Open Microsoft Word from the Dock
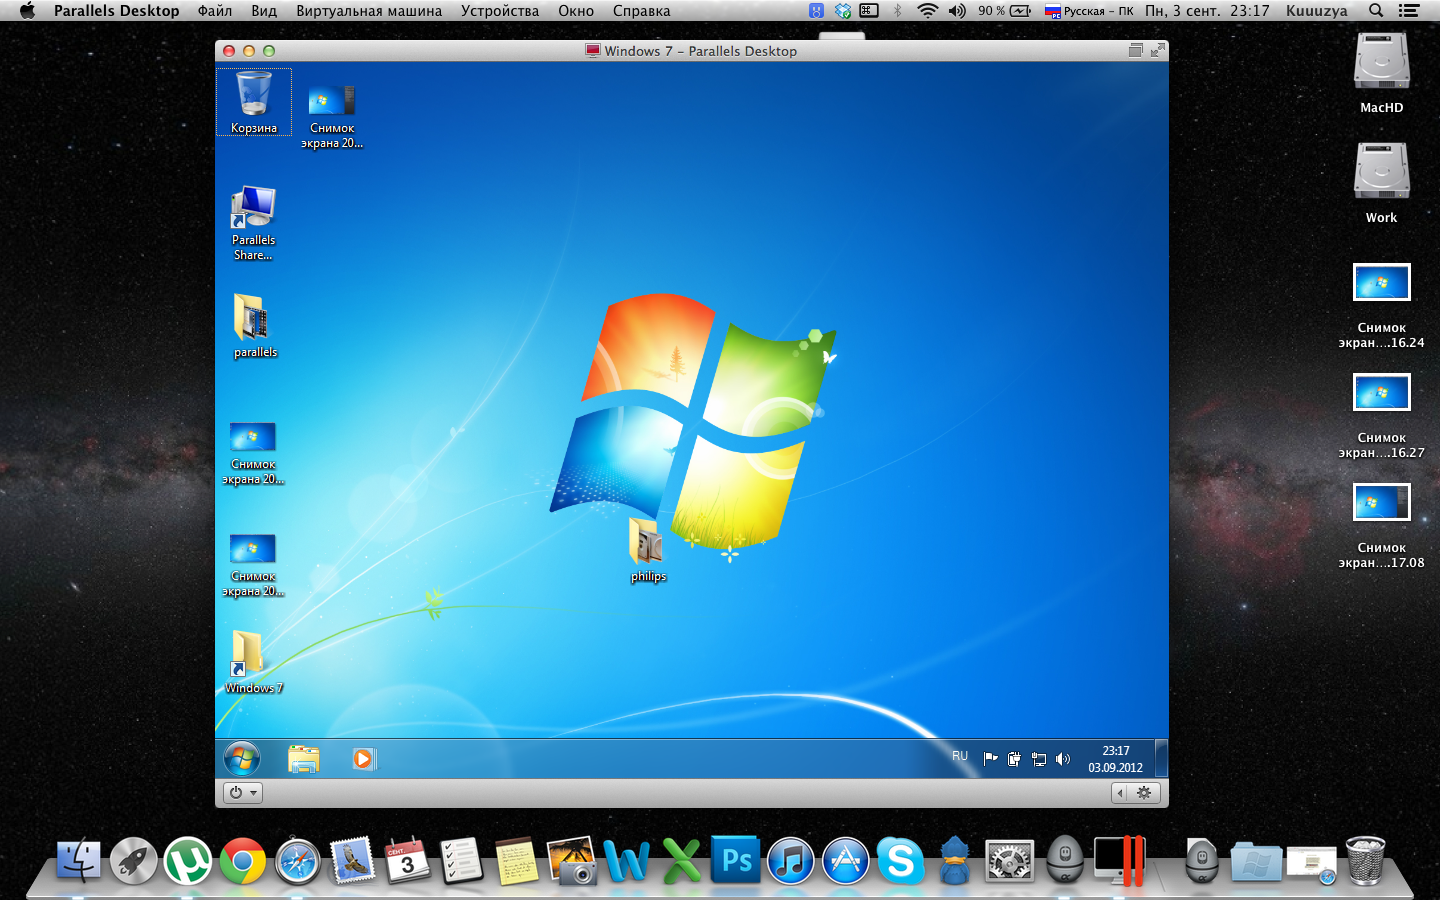The width and height of the screenshot is (1440, 900). click(626, 860)
